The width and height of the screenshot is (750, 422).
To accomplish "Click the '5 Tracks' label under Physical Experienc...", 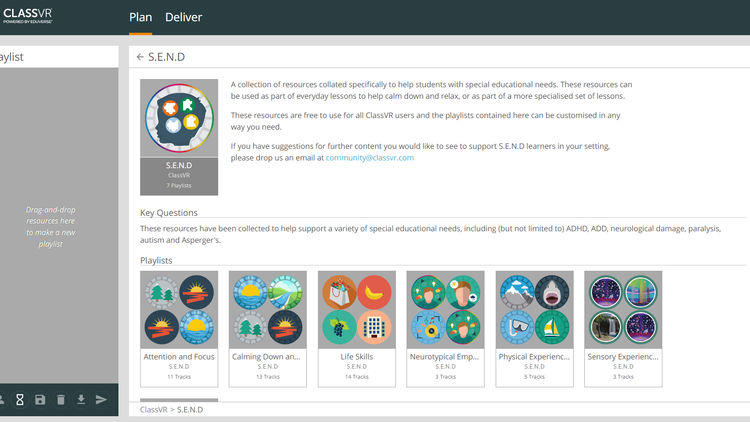I will click(534, 377).
